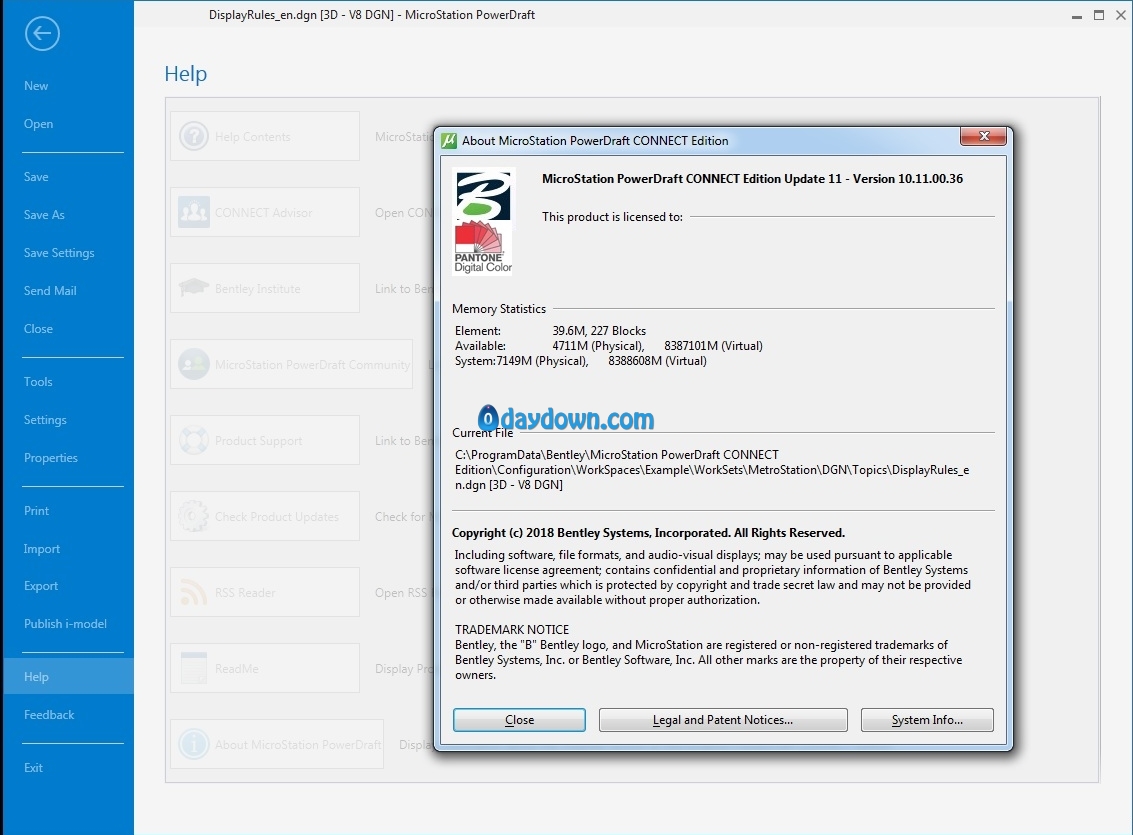
Task: Open MicroStation PowerDraft Community label
Action: (x=312, y=365)
